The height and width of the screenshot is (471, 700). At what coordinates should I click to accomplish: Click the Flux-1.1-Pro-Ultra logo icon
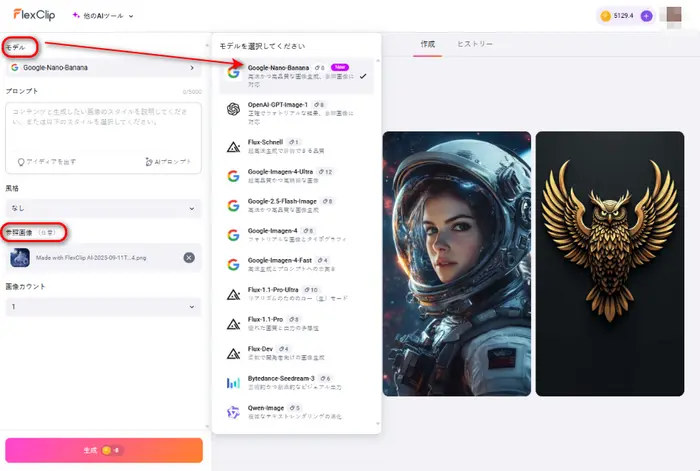[x=233, y=294]
